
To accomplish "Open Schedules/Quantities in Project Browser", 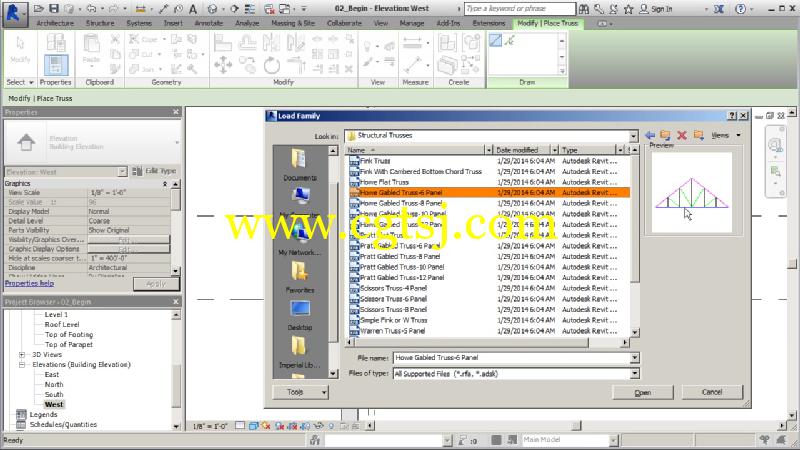I will [x=63, y=424].
